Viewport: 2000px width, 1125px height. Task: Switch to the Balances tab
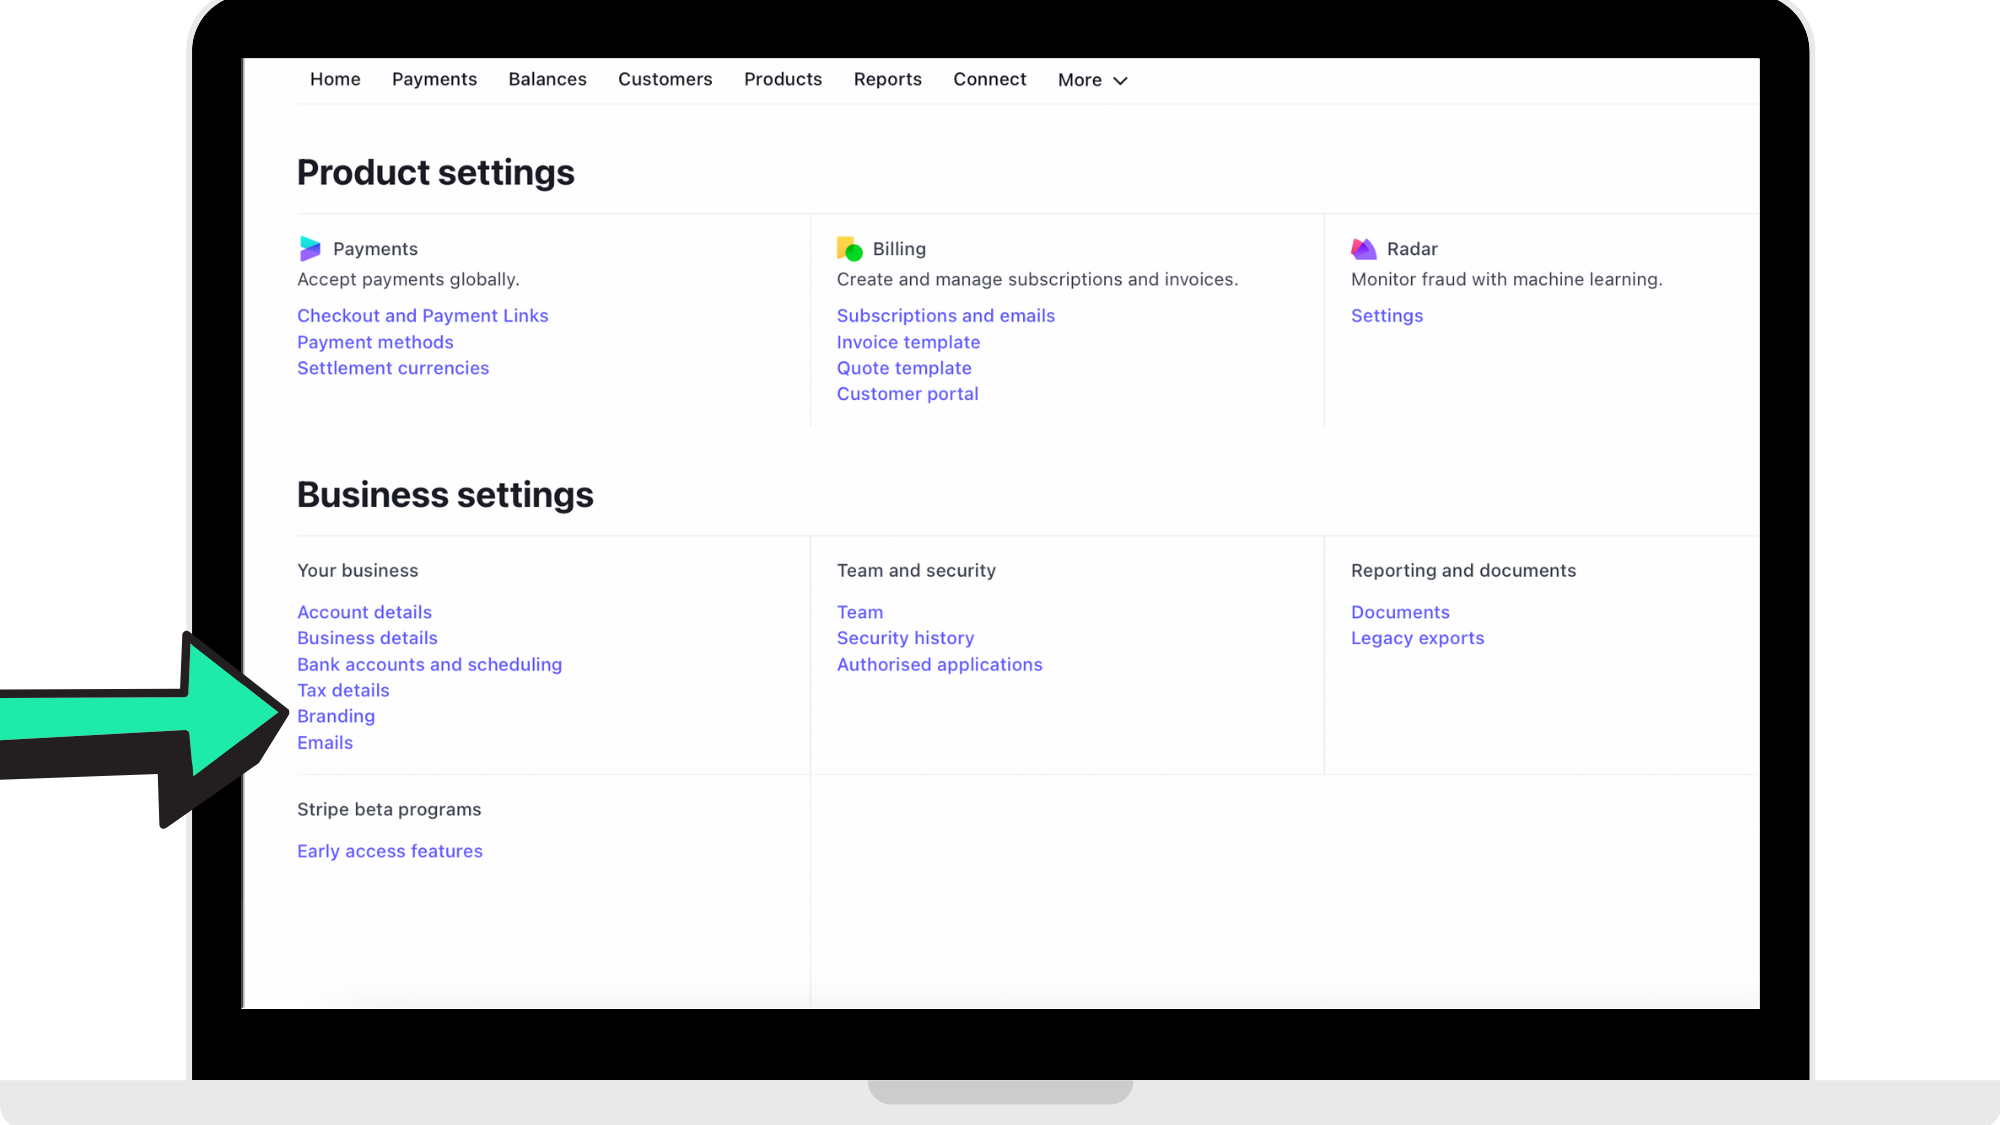click(547, 79)
